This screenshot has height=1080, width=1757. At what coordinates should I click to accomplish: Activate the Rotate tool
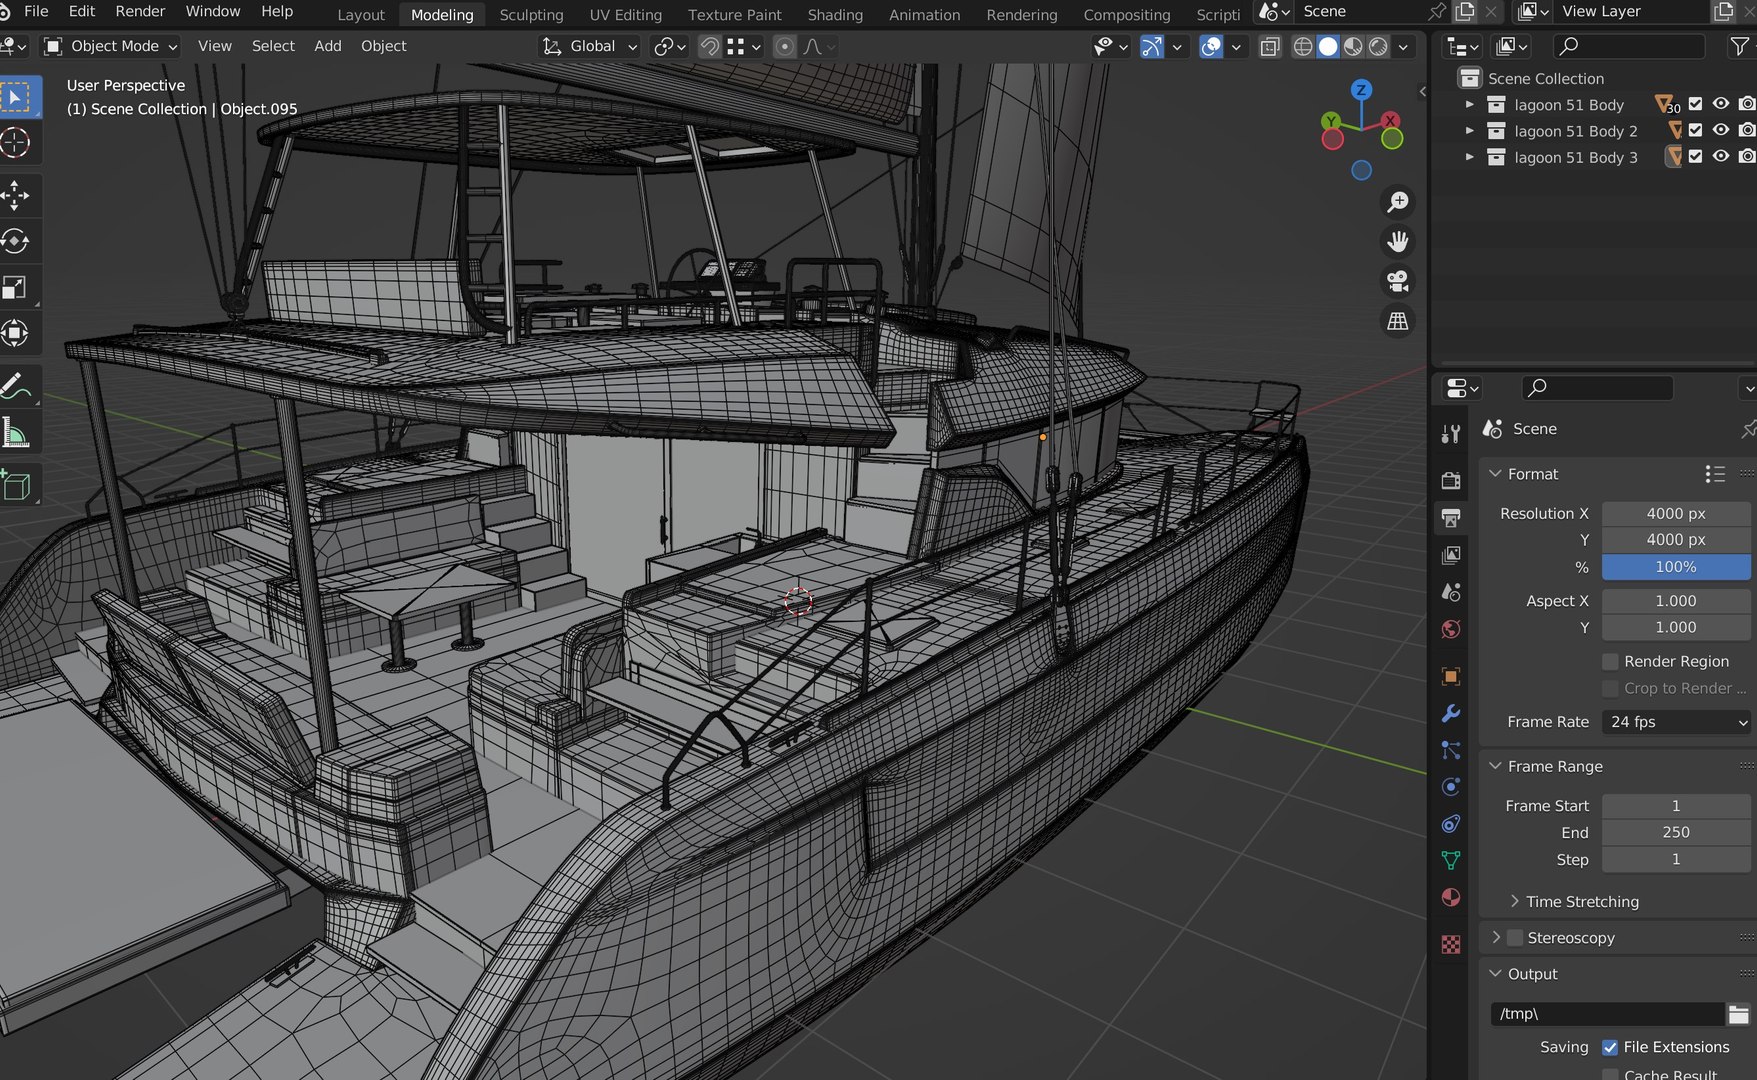[x=16, y=242]
